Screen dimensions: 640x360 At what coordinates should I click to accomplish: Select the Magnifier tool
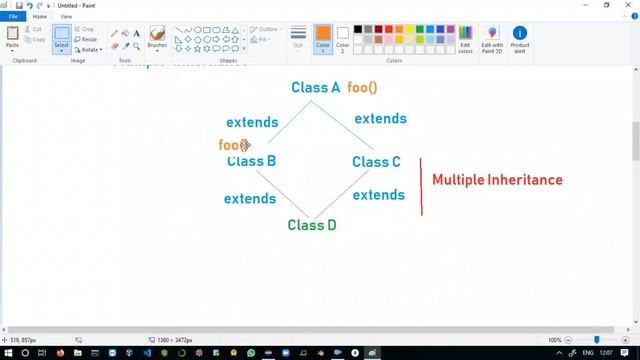(x=136, y=47)
